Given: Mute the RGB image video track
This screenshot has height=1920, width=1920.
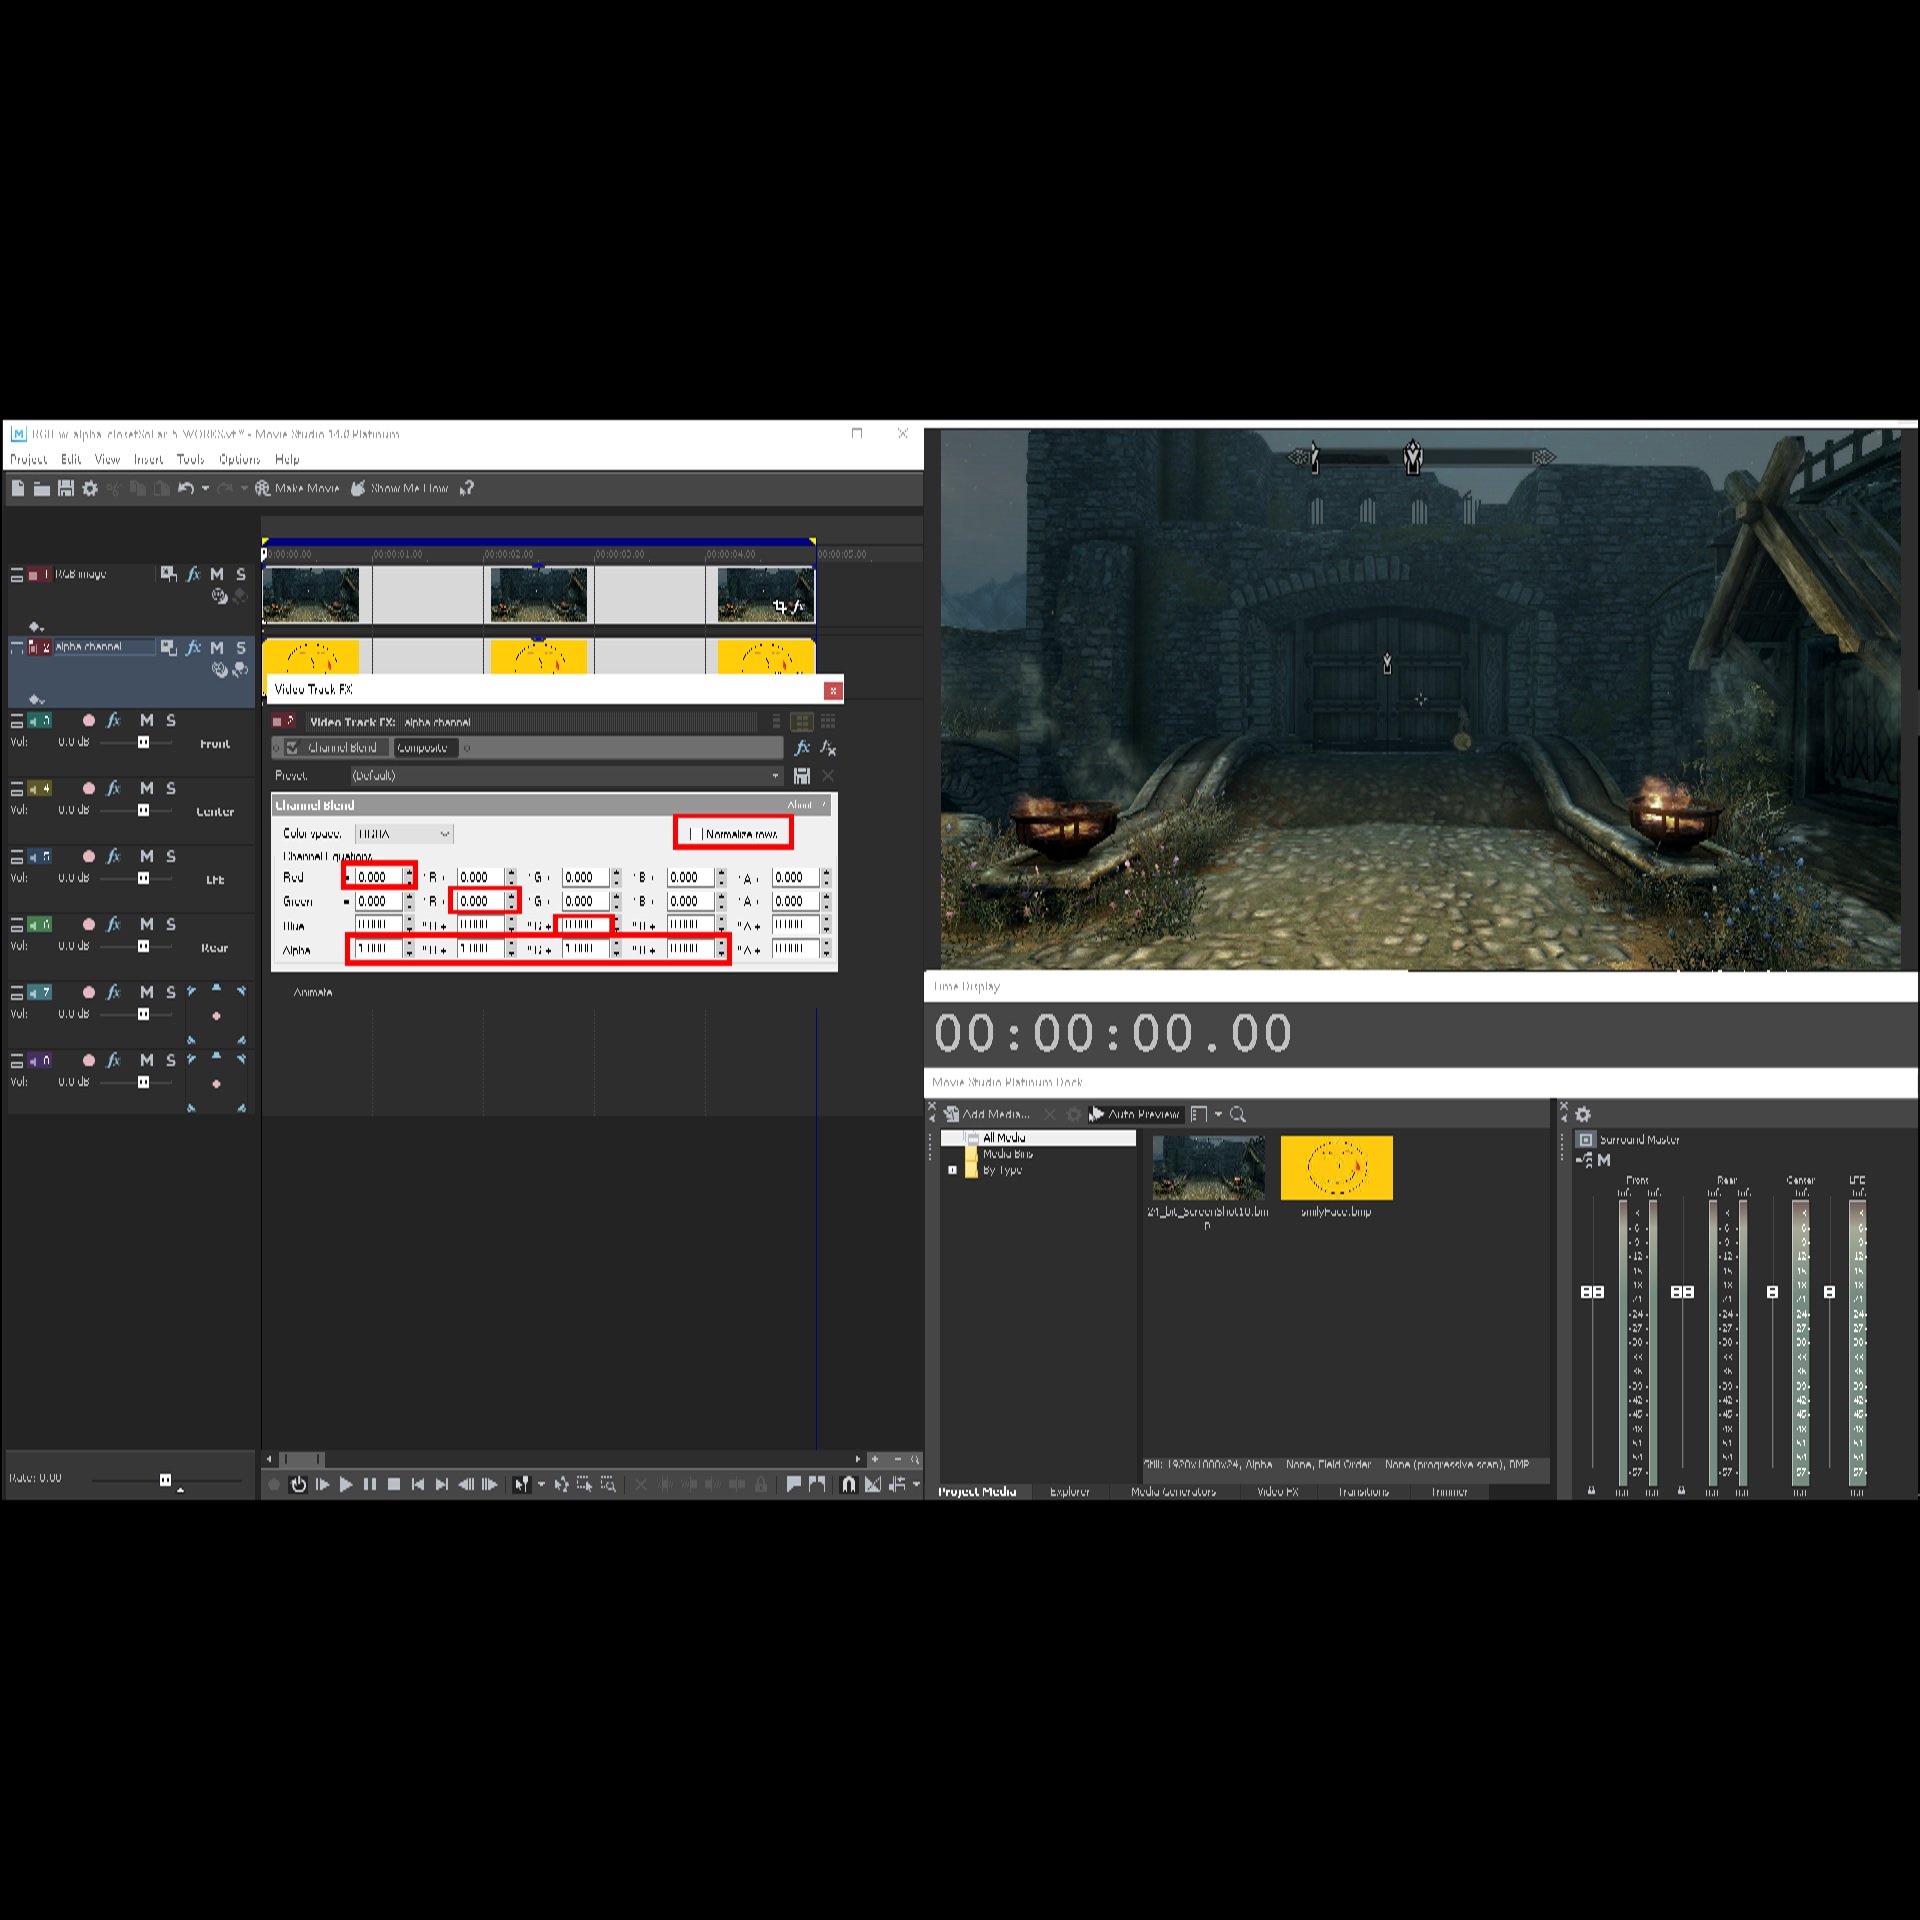Looking at the screenshot, I should [x=217, y=574].
